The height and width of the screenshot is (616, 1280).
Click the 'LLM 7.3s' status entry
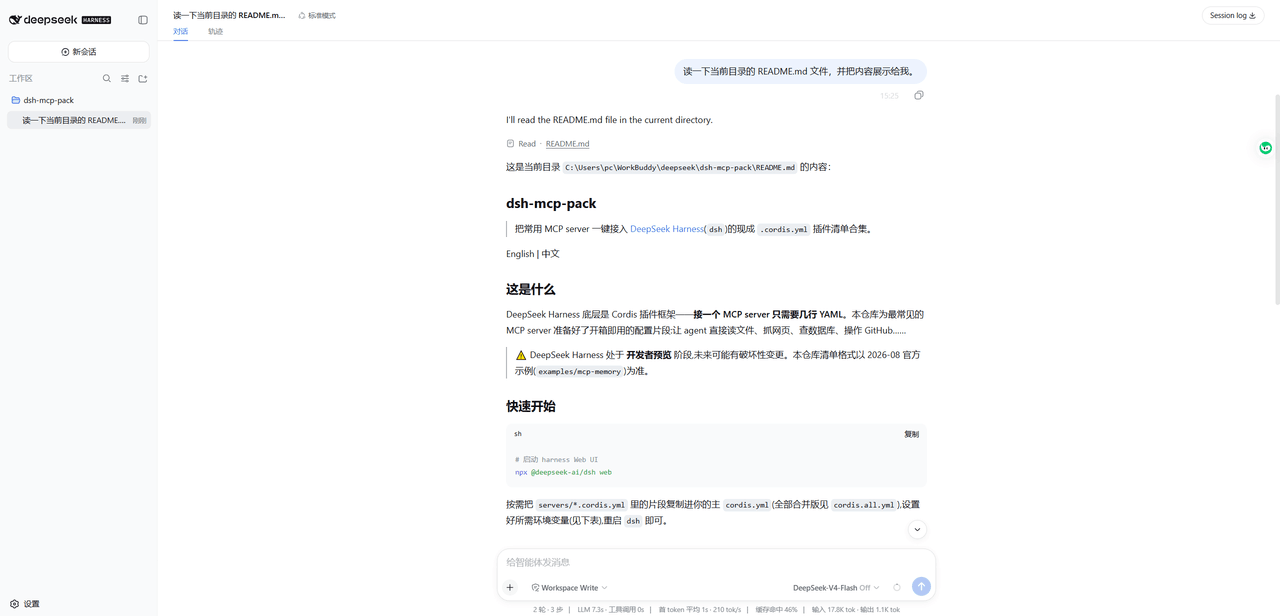pos(592,609)
